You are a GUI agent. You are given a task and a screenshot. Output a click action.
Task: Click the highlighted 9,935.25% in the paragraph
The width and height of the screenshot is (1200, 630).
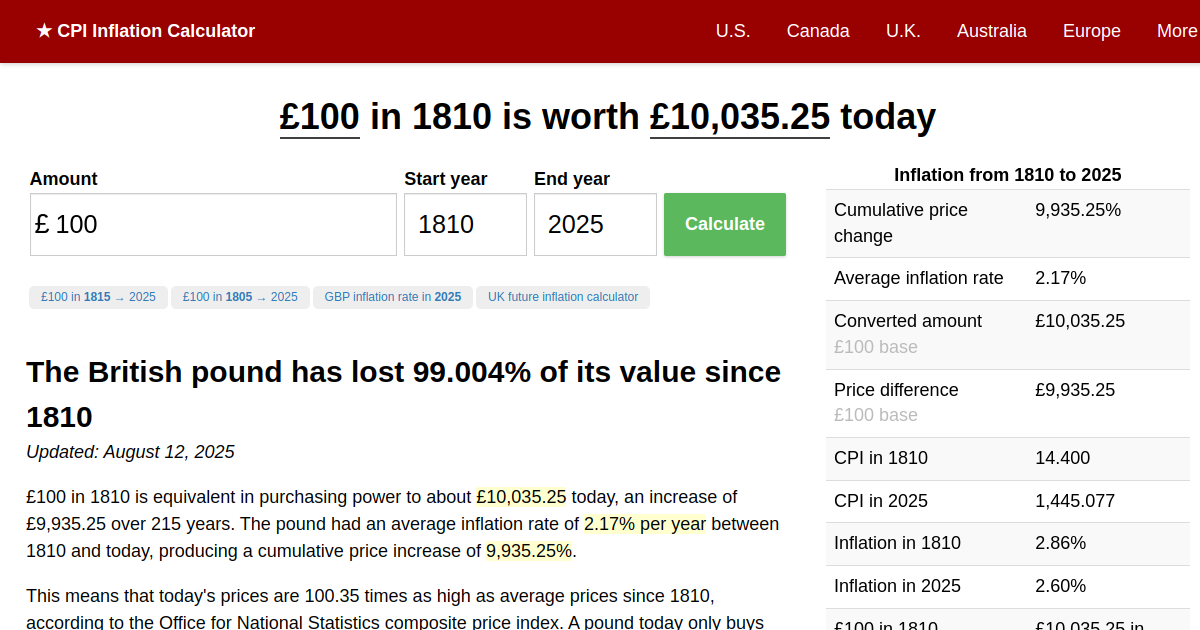point(529,551)
